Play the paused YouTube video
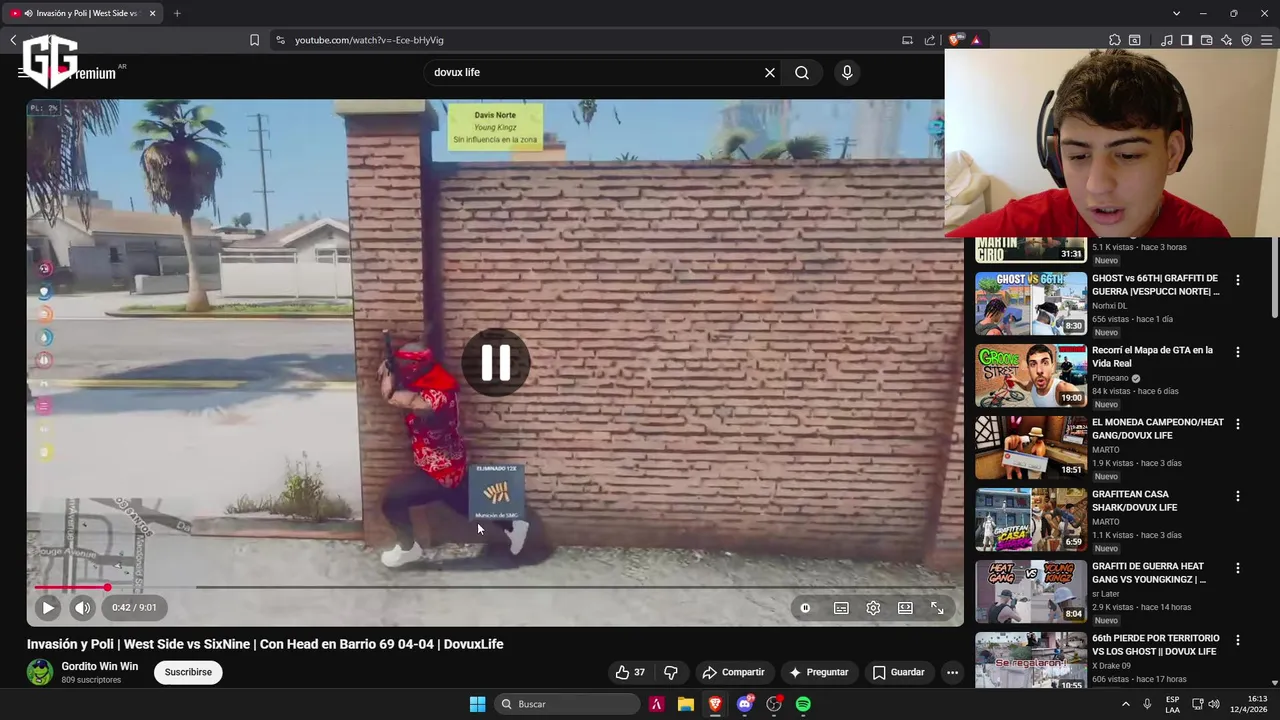 47,607
